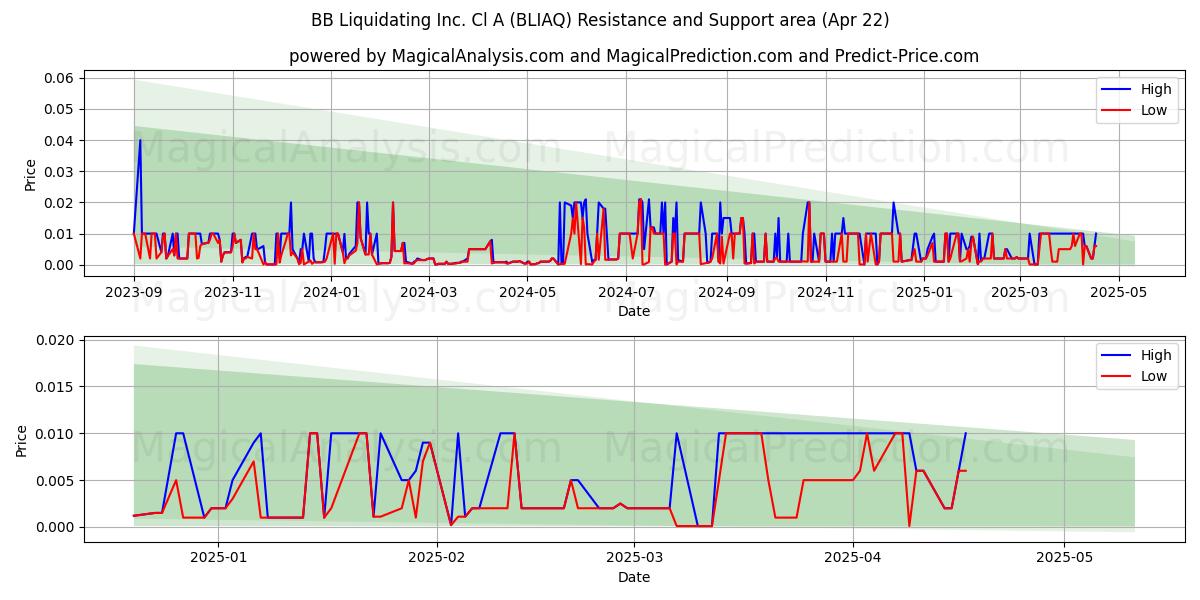Screen dimensions: 1200x600
Task: Click the '0.020' tick label in lower chart
Action: pos(56,340)
